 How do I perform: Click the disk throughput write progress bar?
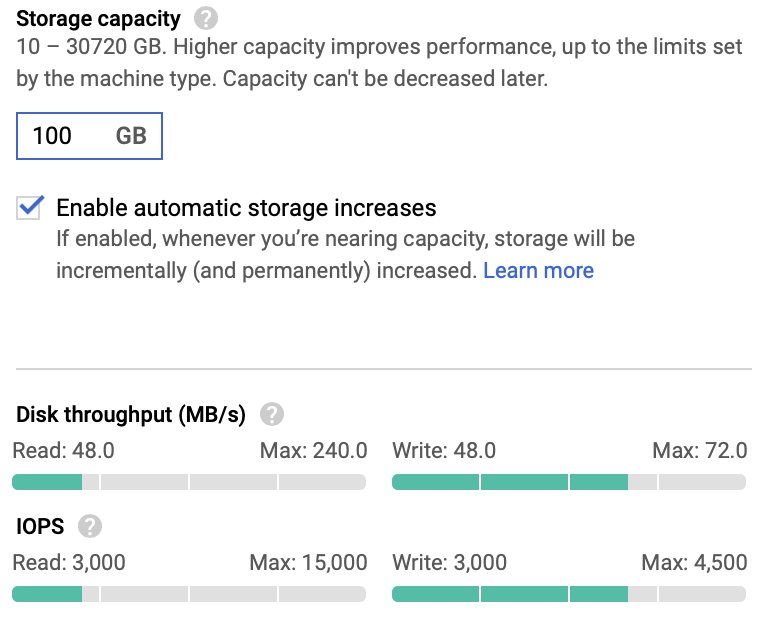pyautogui.click(x=568, y=483)
